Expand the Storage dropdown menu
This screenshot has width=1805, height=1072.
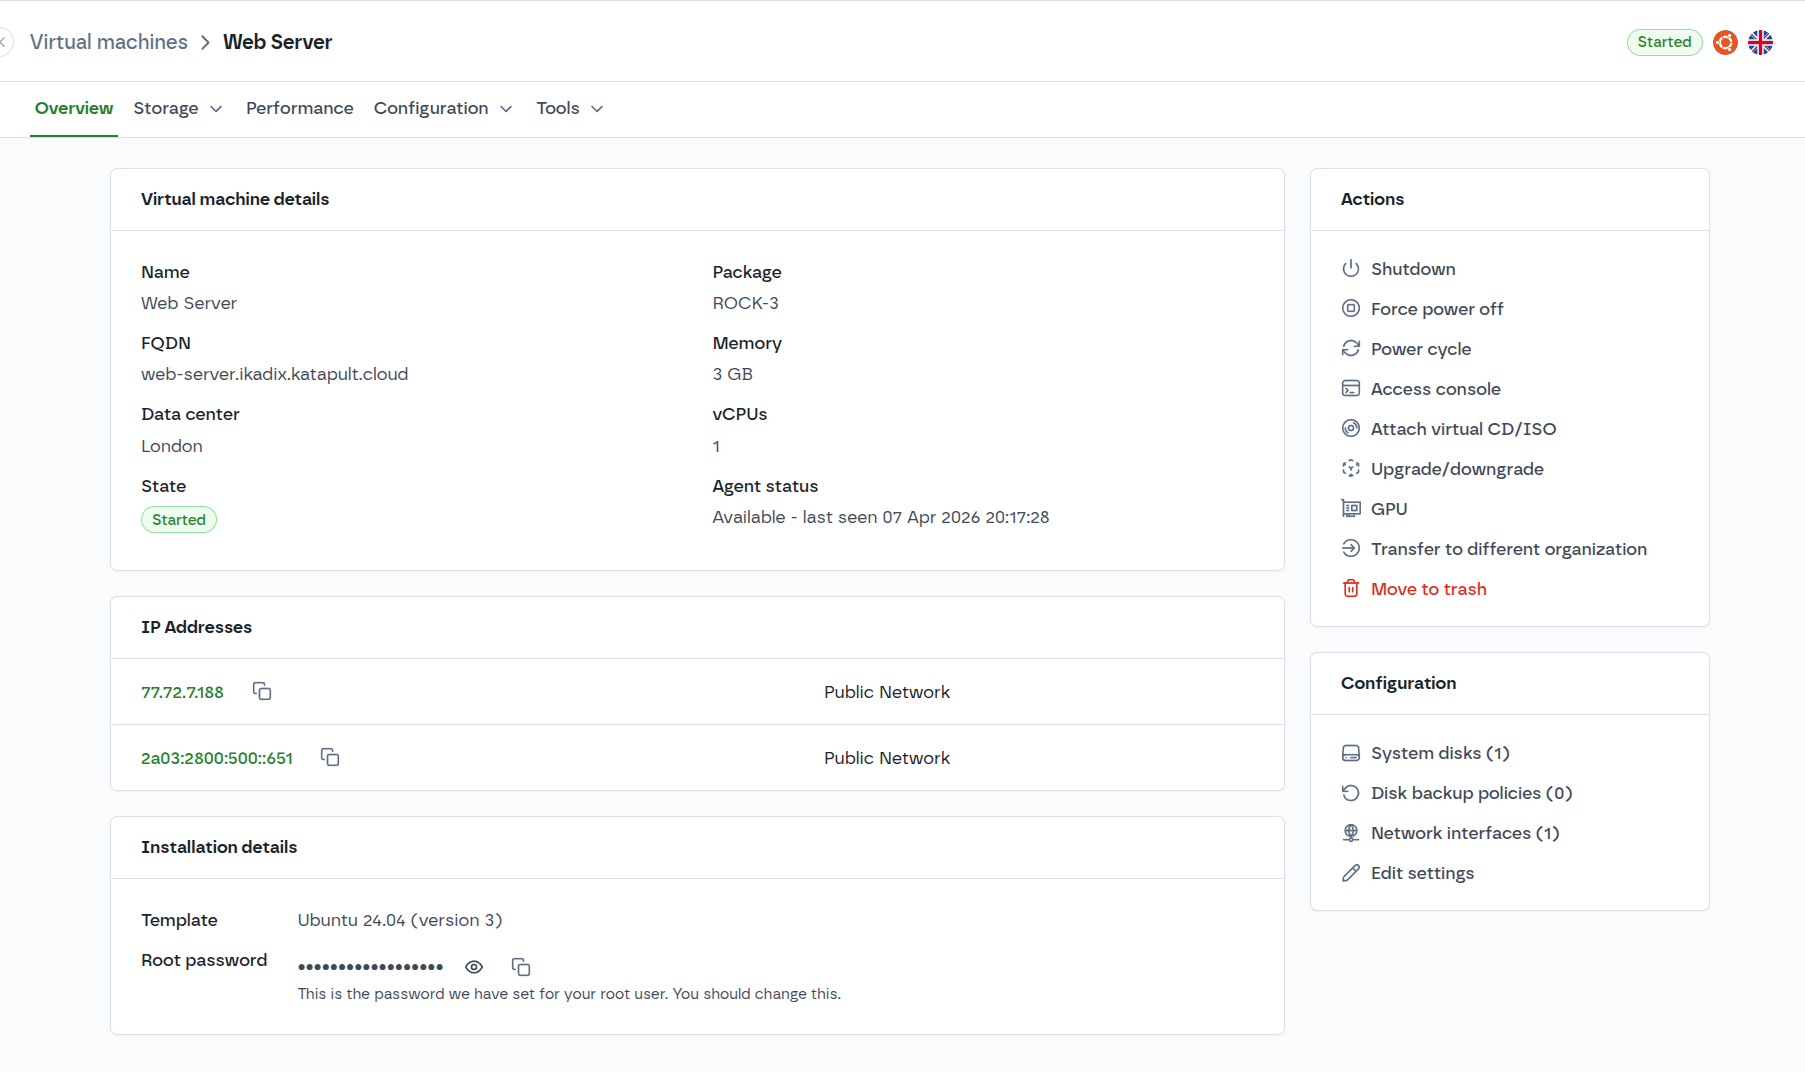point(178,108)
